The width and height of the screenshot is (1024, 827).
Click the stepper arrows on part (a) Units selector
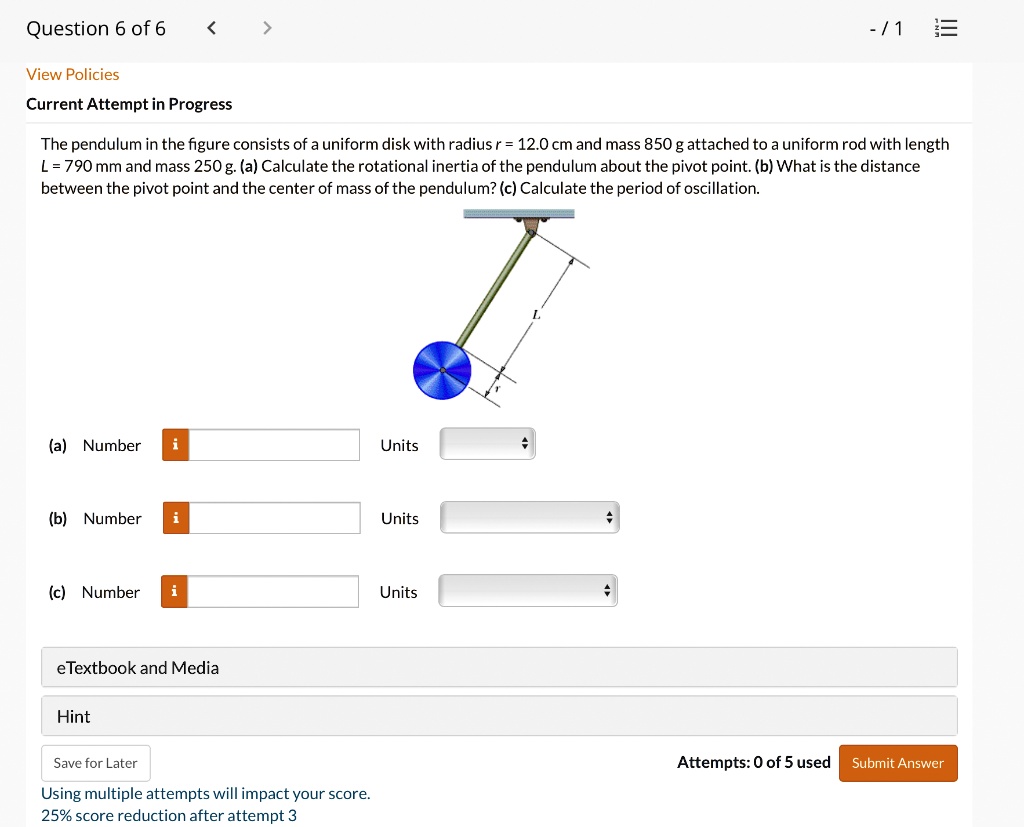[523, 443]
